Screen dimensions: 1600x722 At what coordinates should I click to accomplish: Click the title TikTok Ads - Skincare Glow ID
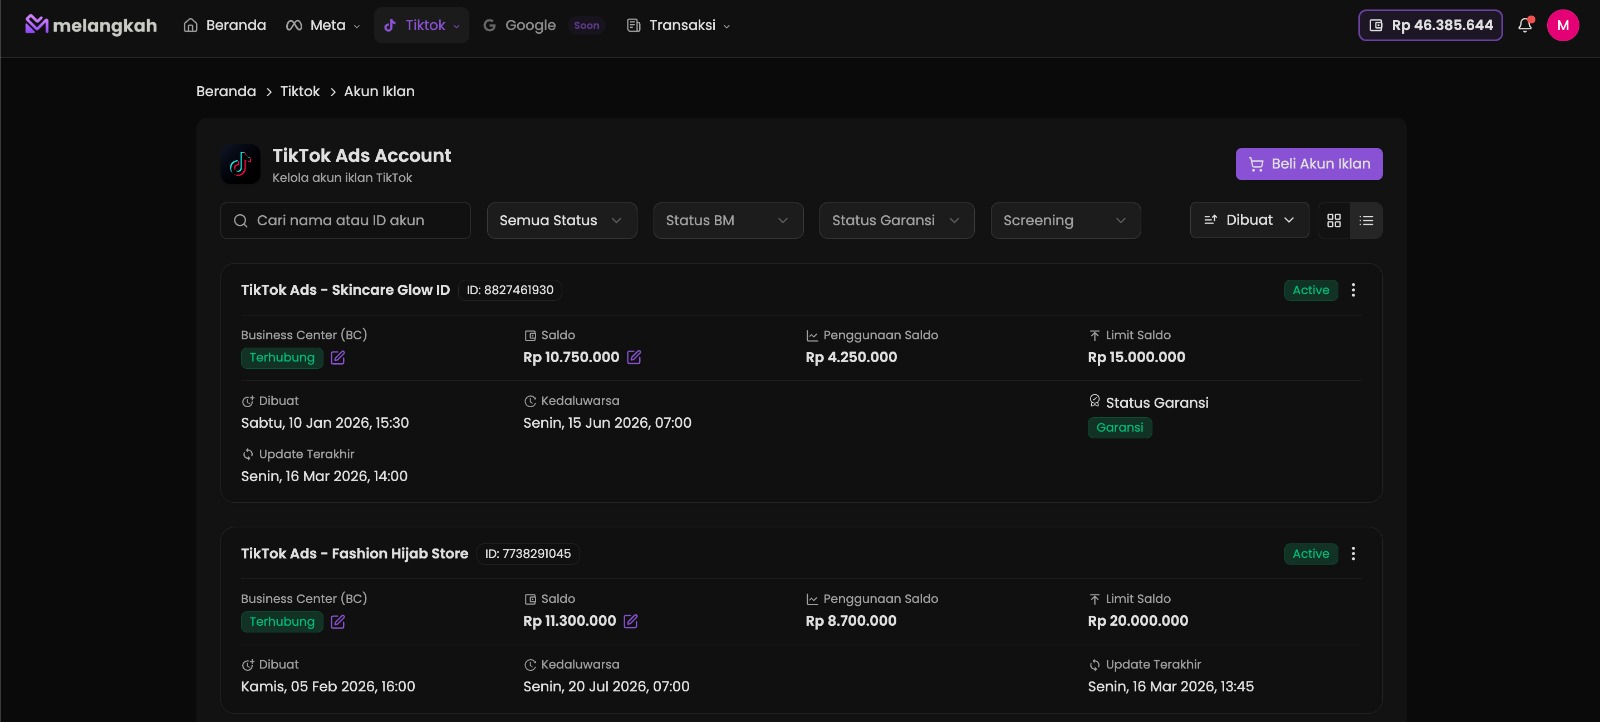[x=345, y=290]
